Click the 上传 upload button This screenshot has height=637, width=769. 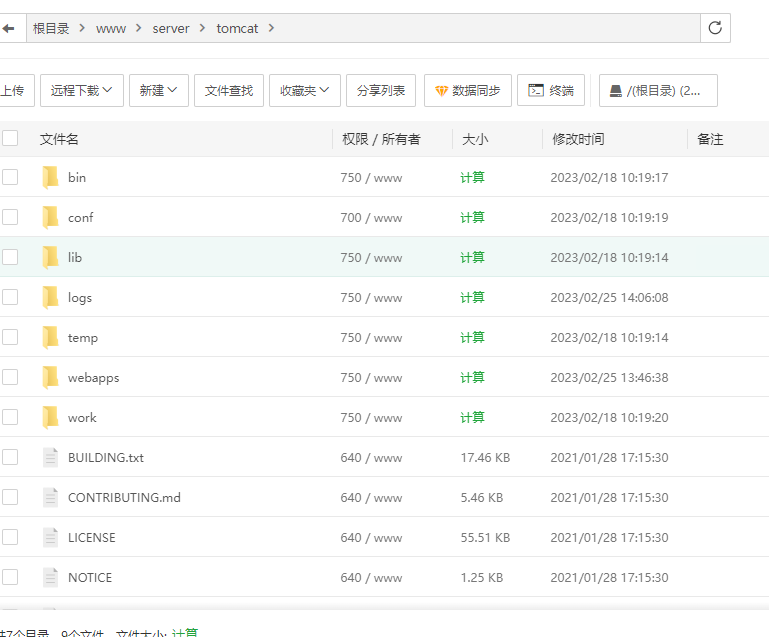15,91
